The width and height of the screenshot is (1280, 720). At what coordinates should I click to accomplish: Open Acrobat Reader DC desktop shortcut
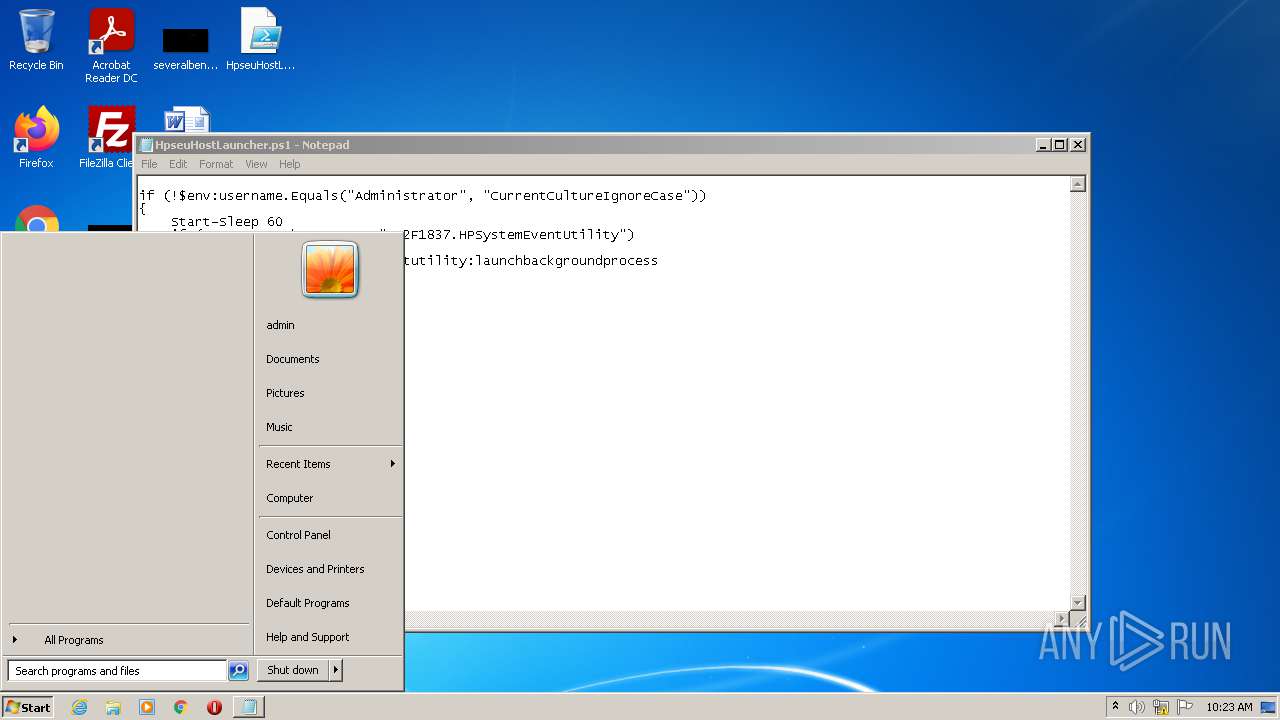click(111, 46)
